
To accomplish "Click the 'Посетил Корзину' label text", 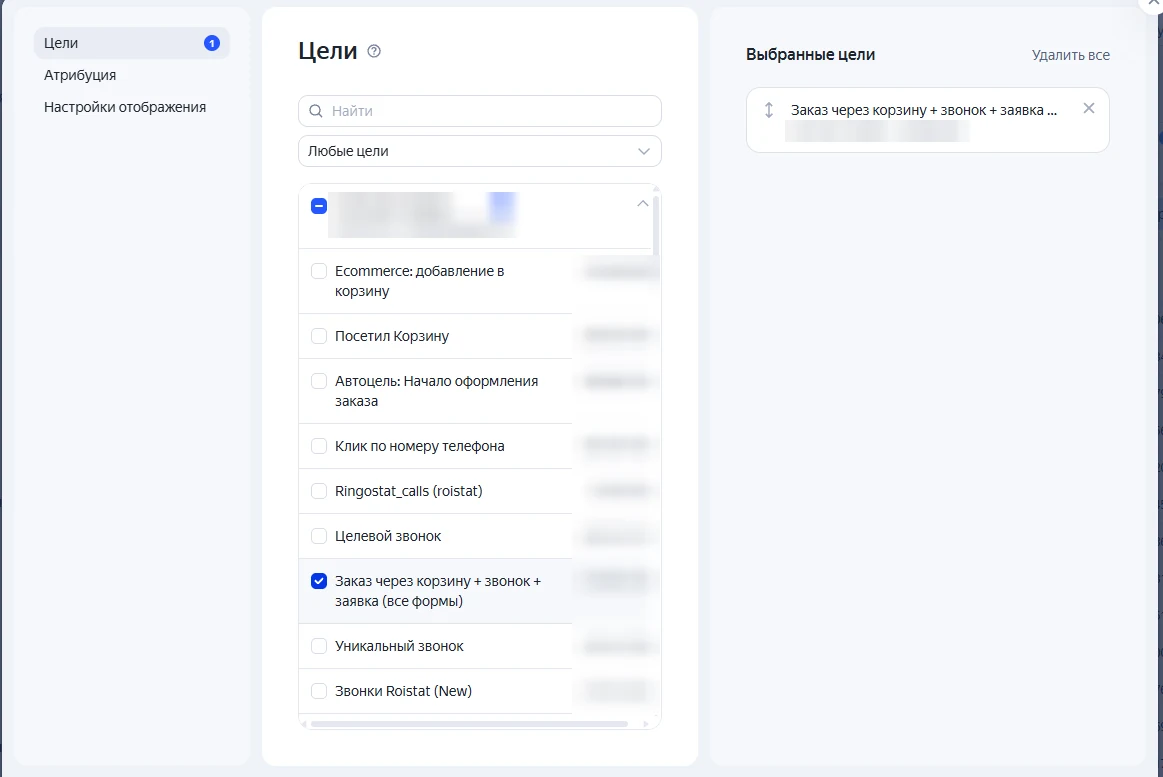I will tap(392, 336).
